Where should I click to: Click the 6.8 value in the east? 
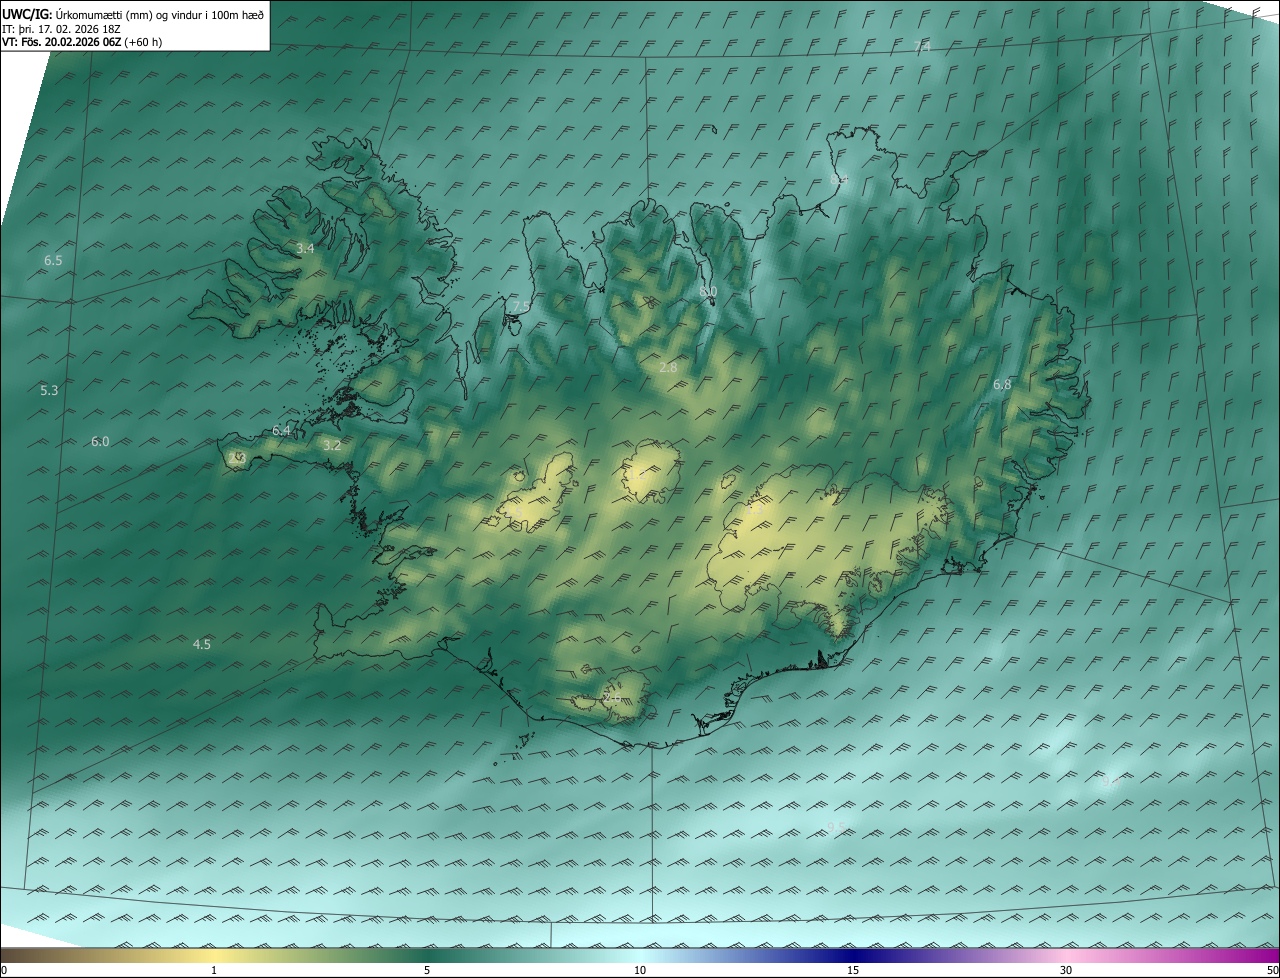pyautogui.click(x=1002, y=384)
